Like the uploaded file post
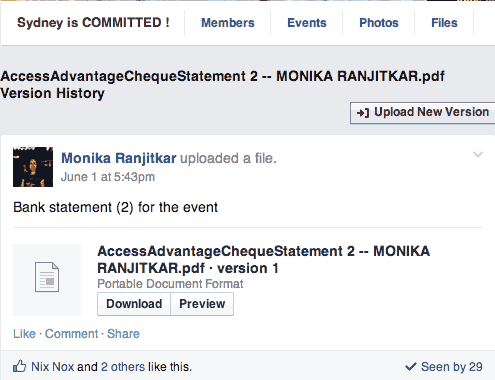 tap(24, 334)
